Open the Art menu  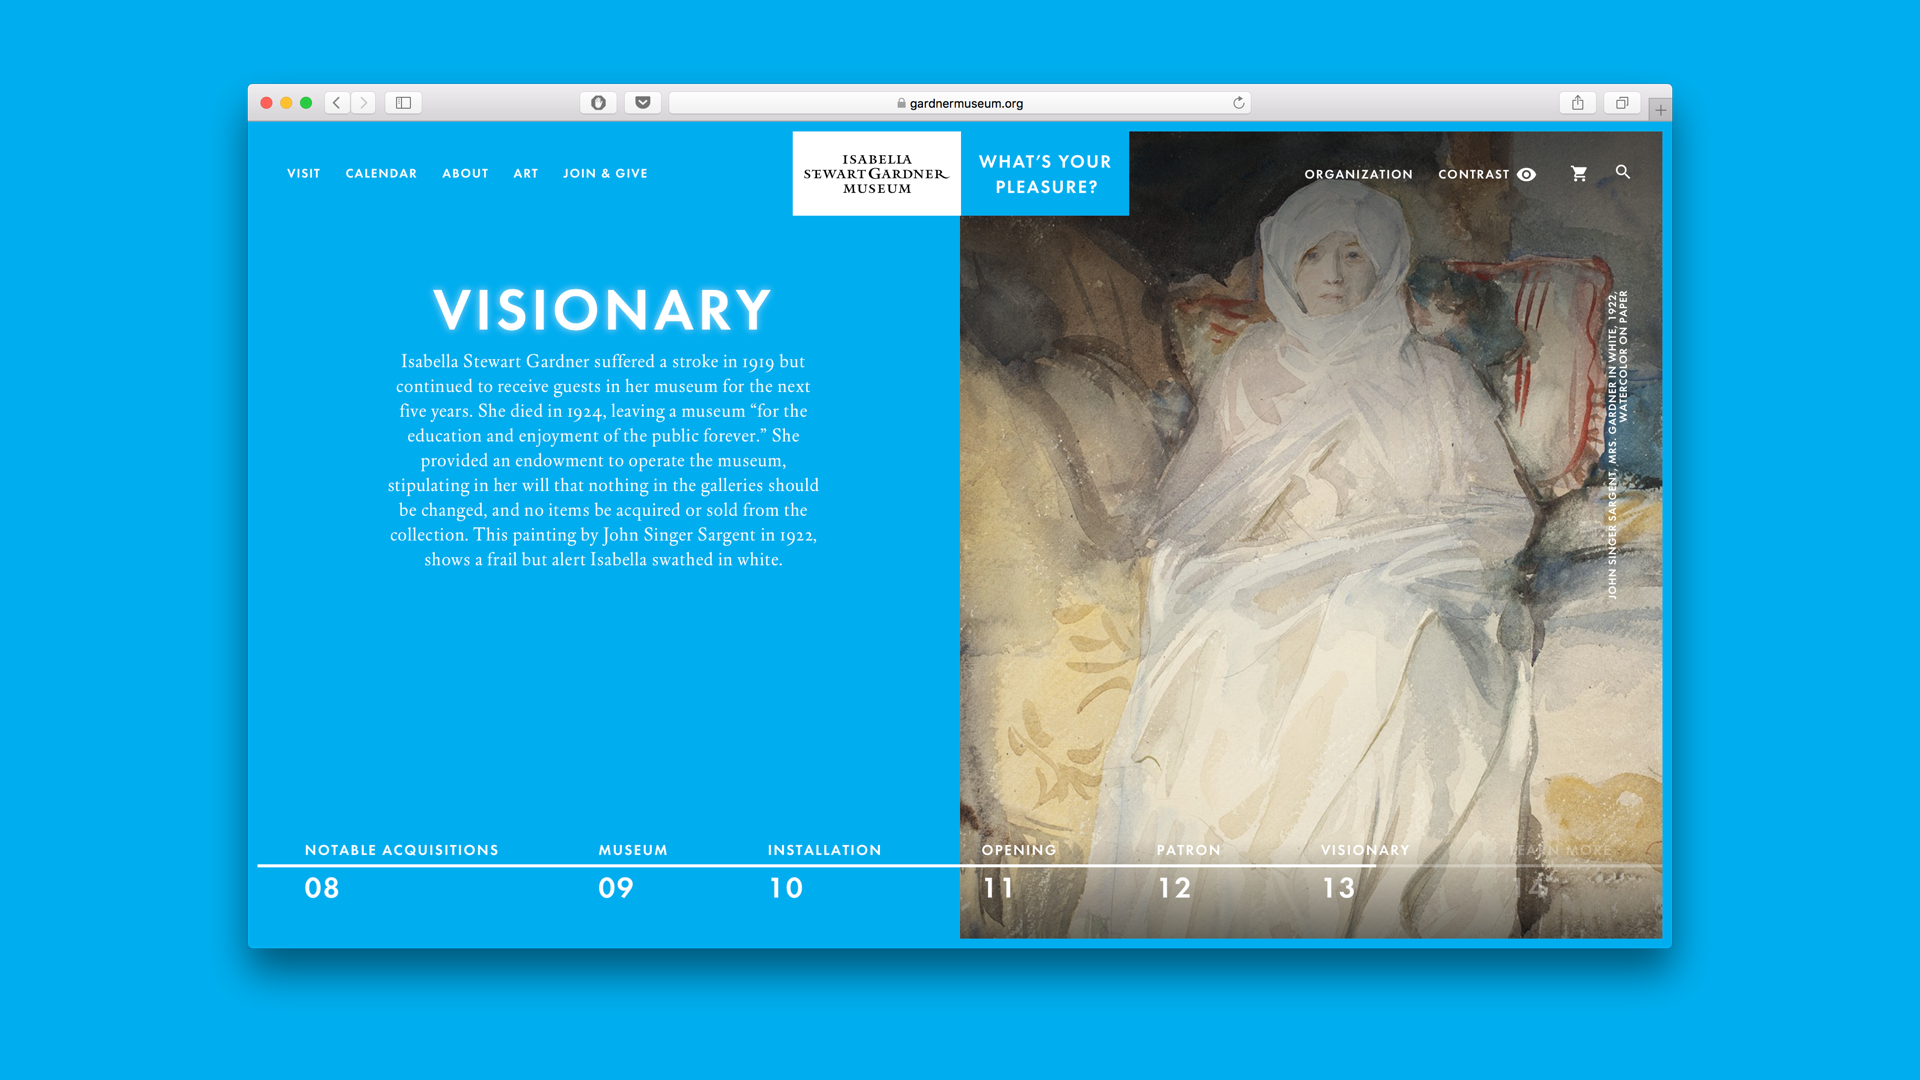(x=526, y=174)
